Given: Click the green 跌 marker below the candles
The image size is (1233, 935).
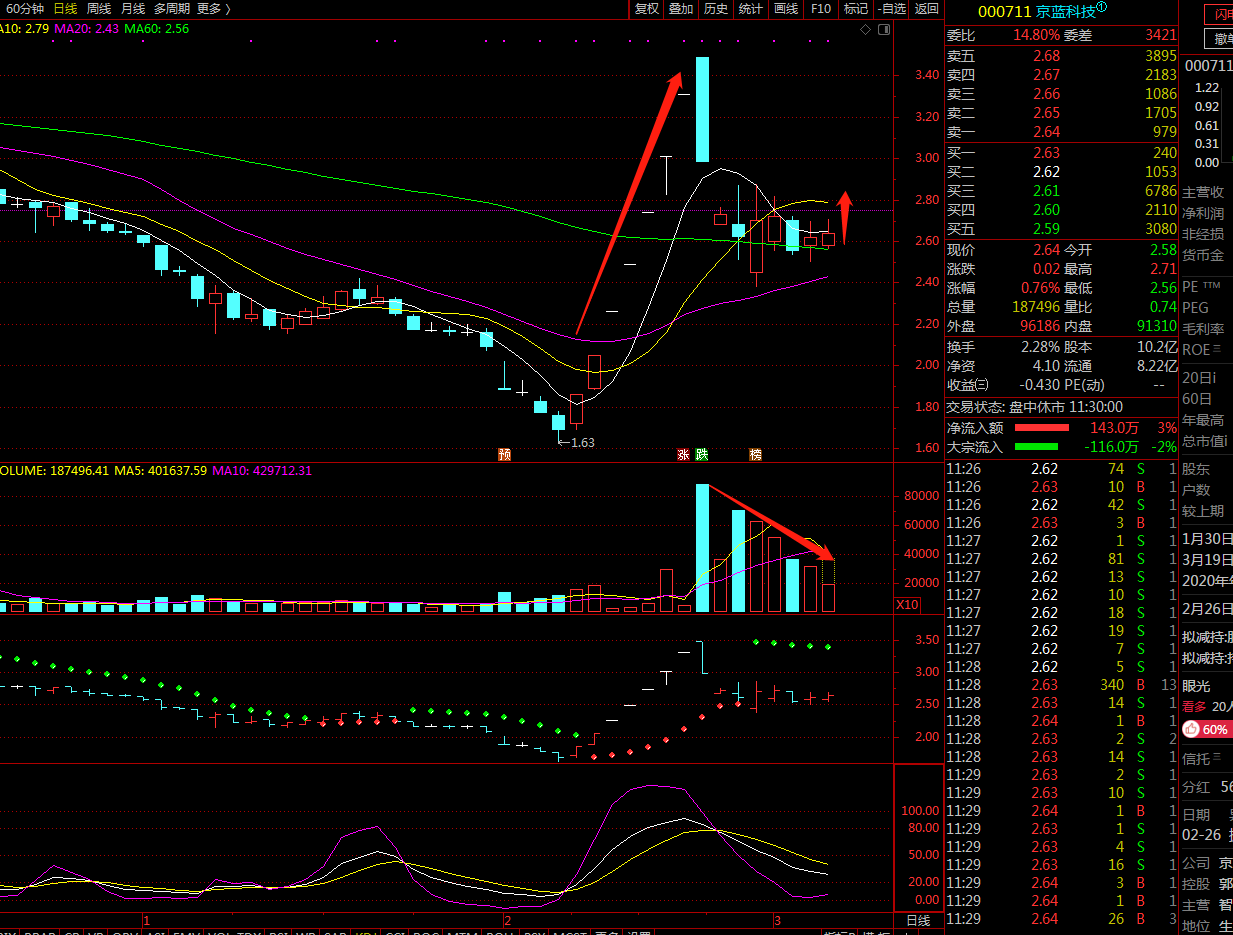Looking at the screenshot, I should point(702,454).
